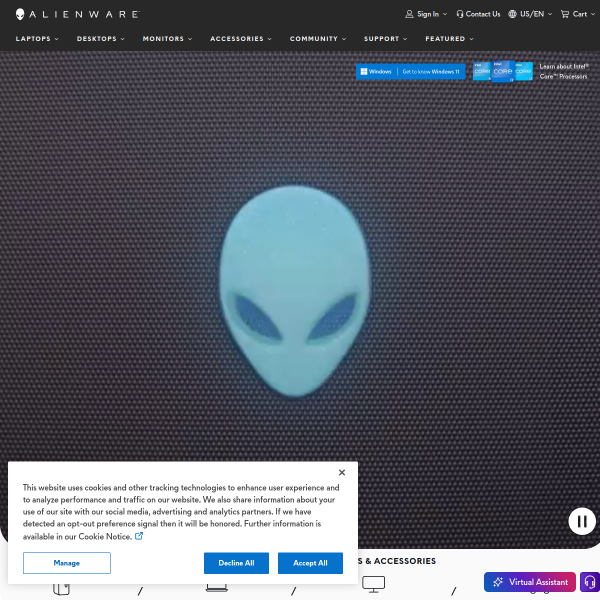Image resolution: width=600 pixels, height=600 pixels.
Task: Expand the Cart dropdown
Action: coord(578,14)
